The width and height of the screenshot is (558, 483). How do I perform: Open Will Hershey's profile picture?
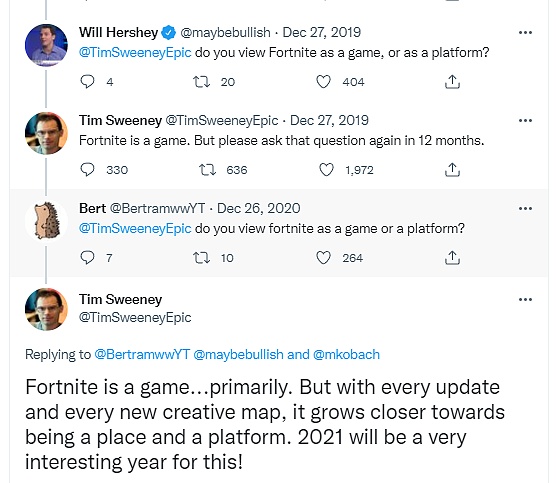click(46, 45)
